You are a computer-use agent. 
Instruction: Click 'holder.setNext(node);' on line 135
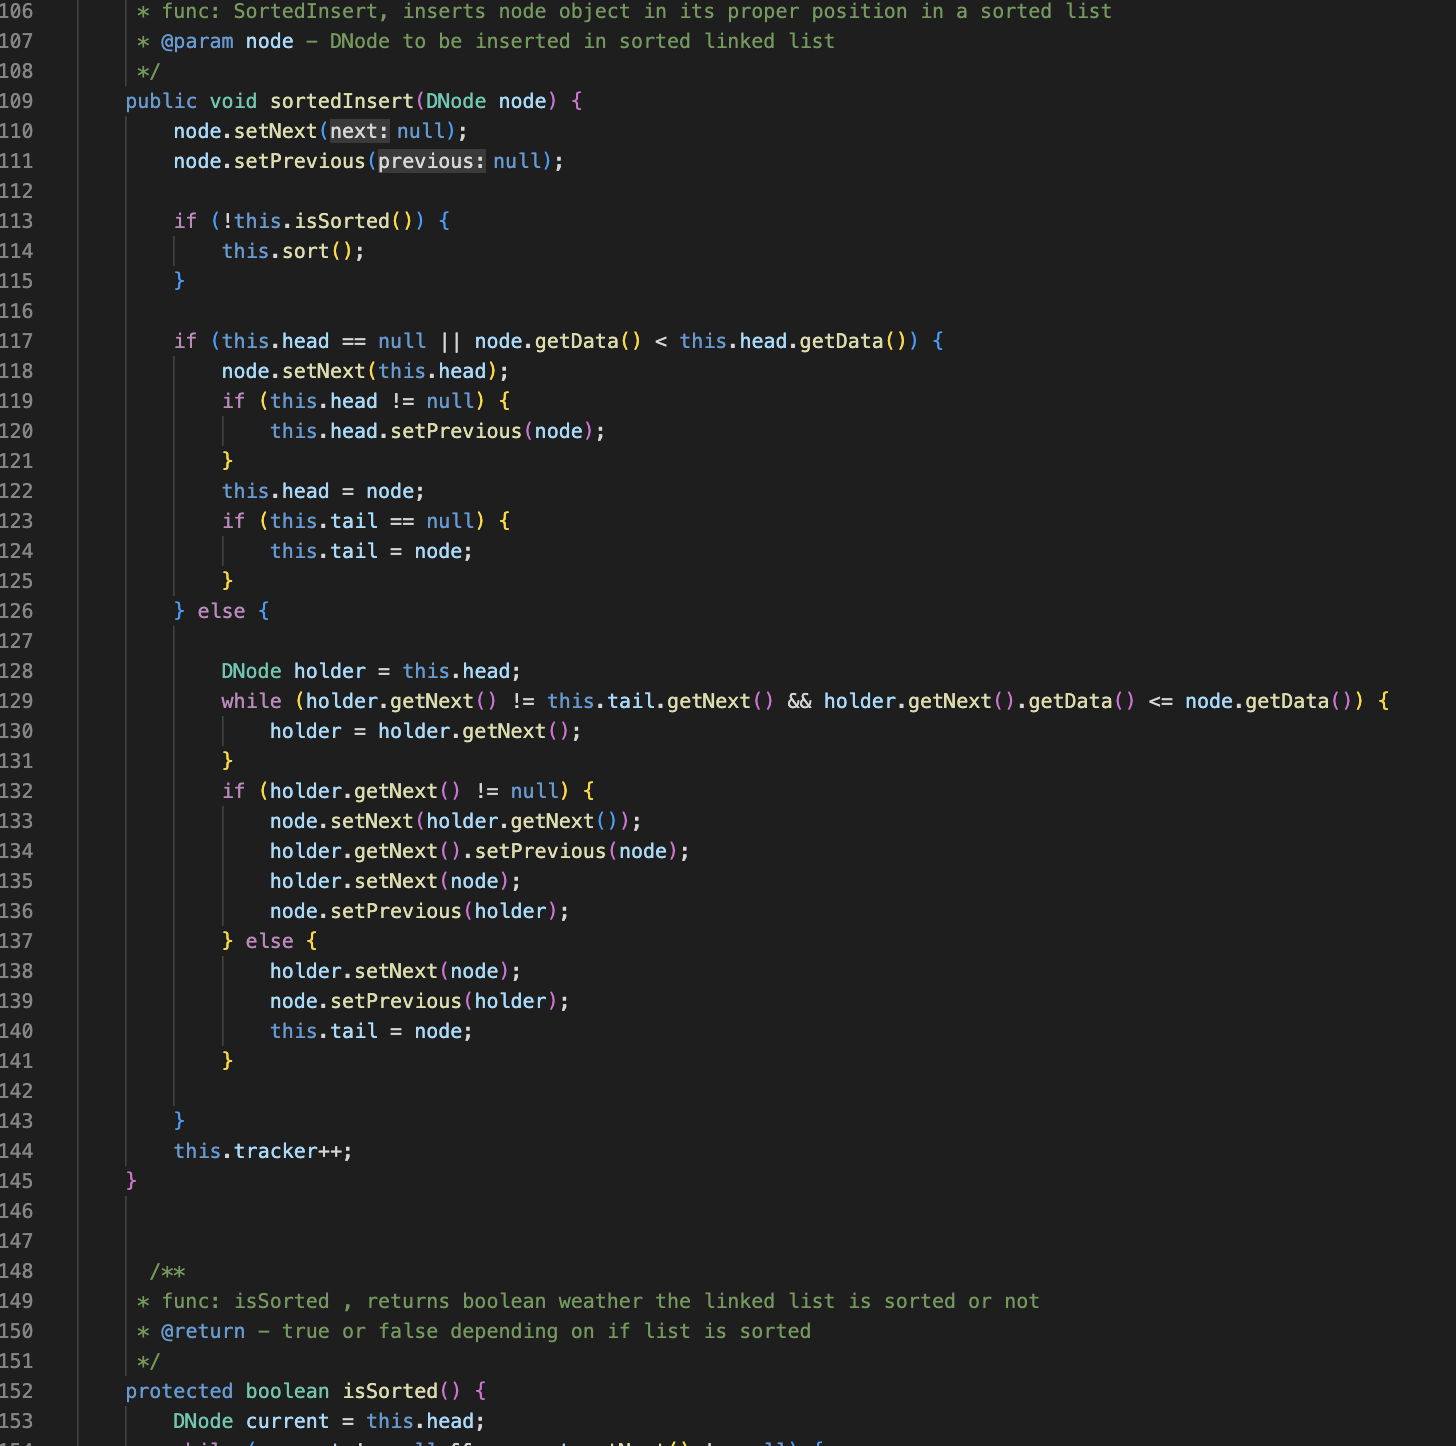pyautogui.click(x=396, y=881)
